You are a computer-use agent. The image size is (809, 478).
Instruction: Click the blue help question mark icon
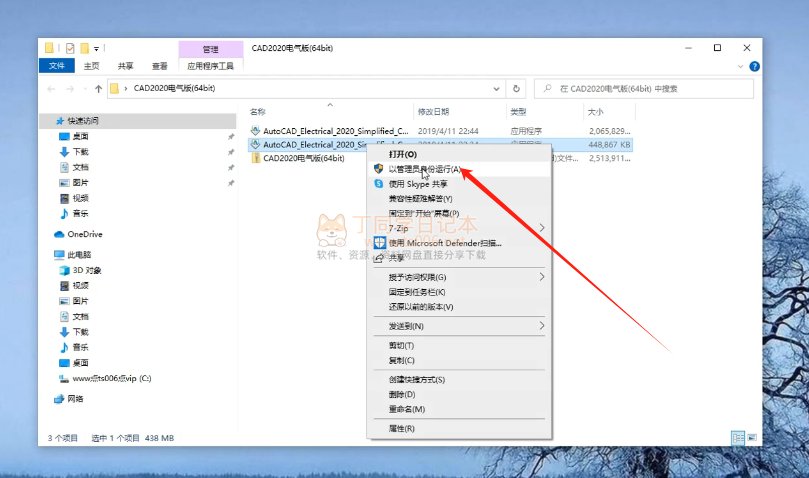(754, 67)
